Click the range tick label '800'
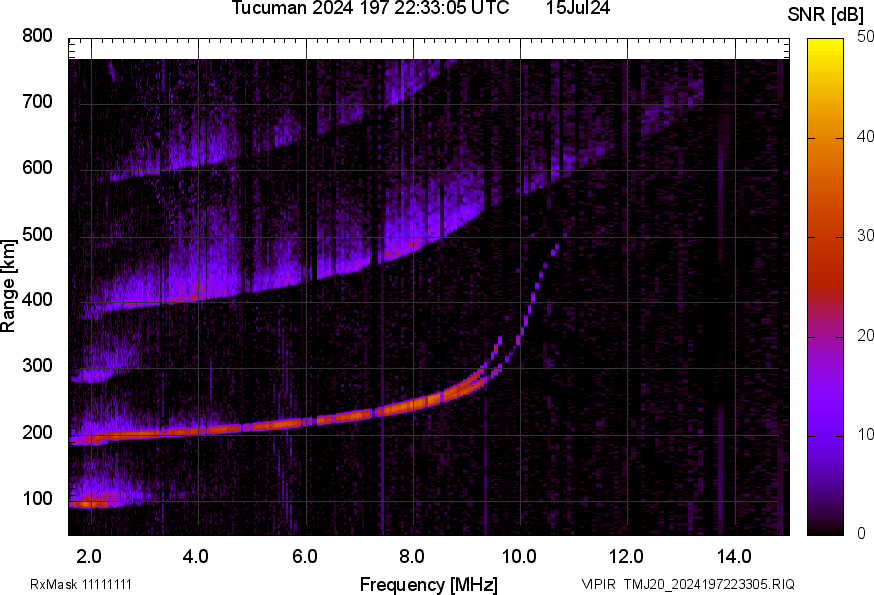Screen dimensions: 874x595 point(37,36)
